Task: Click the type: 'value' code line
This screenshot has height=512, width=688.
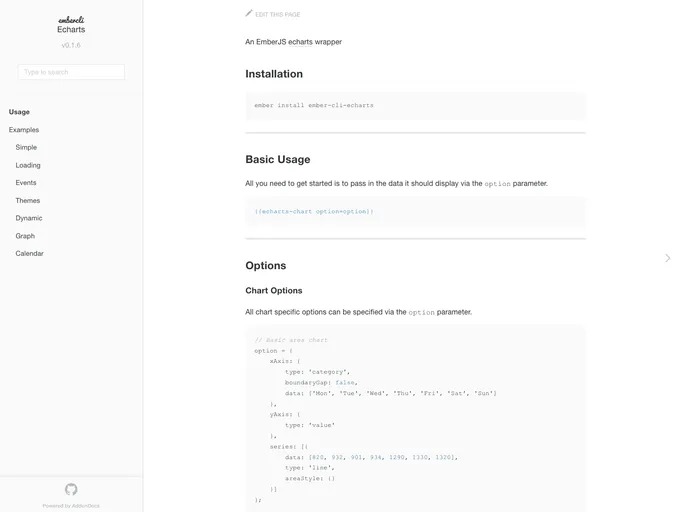Action: point(310,425)
